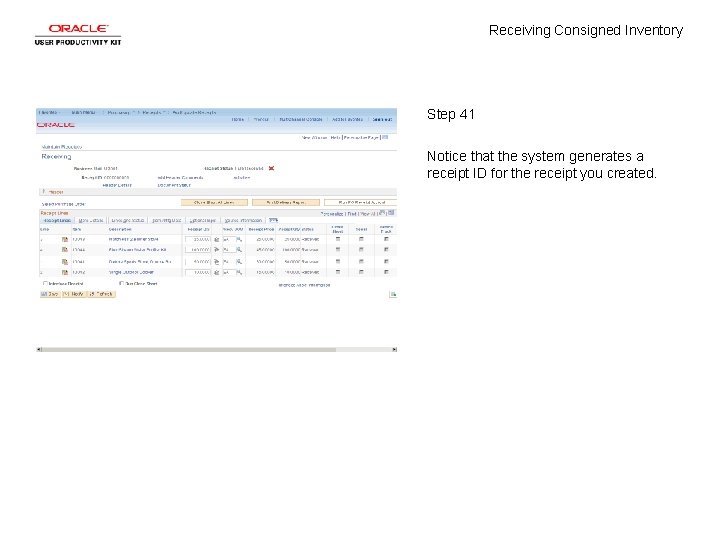Open line details icon in first receipt row
The width and height of the screenshot is (720, 540).
65,239
